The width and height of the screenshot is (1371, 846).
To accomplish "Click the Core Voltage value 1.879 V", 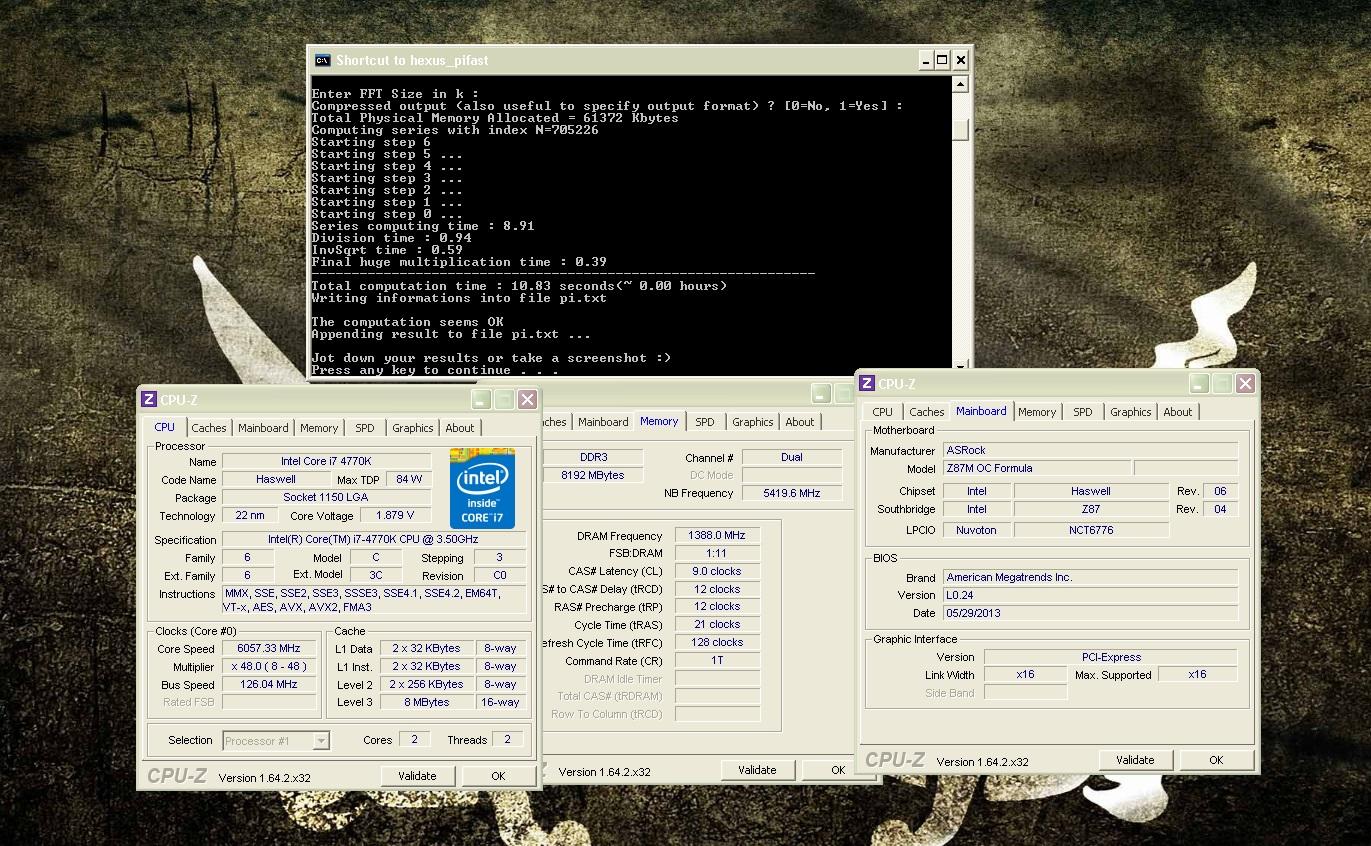I will coord(395,516).
